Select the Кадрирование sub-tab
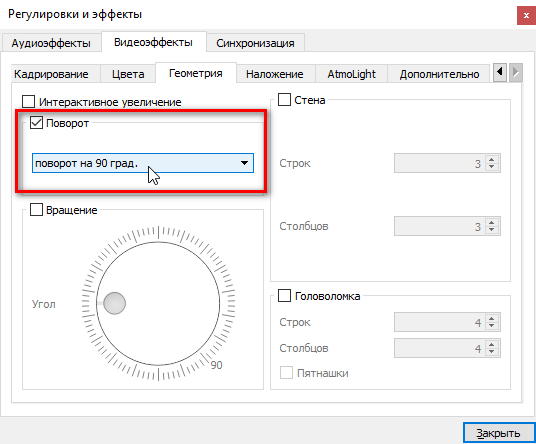Image resolution: width=536 pixels, height=444 pixels. (51, 74)
